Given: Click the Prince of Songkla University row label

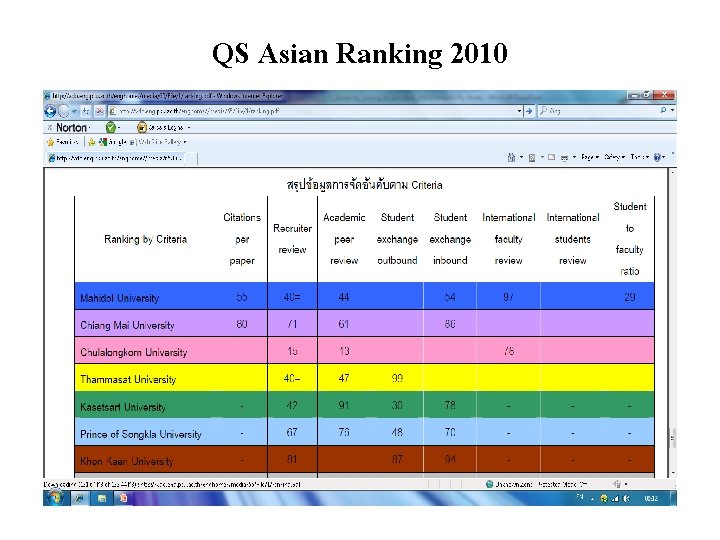Looking at the screenshot, I should (x=141, y=434).
